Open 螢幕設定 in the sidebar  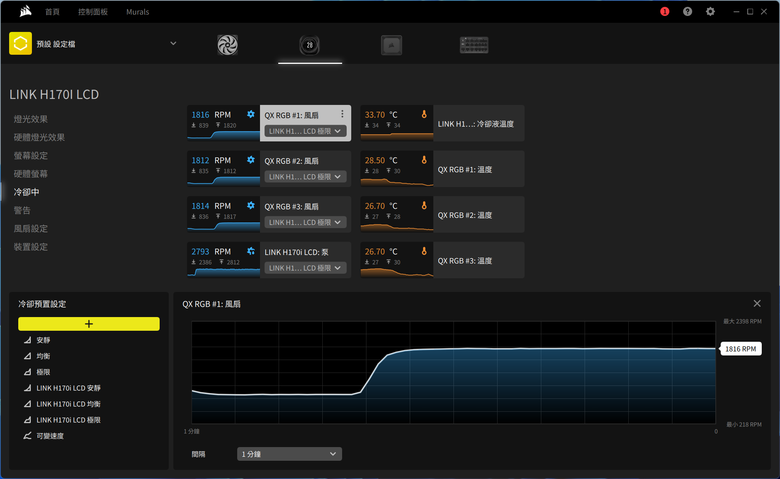[31, 156]
